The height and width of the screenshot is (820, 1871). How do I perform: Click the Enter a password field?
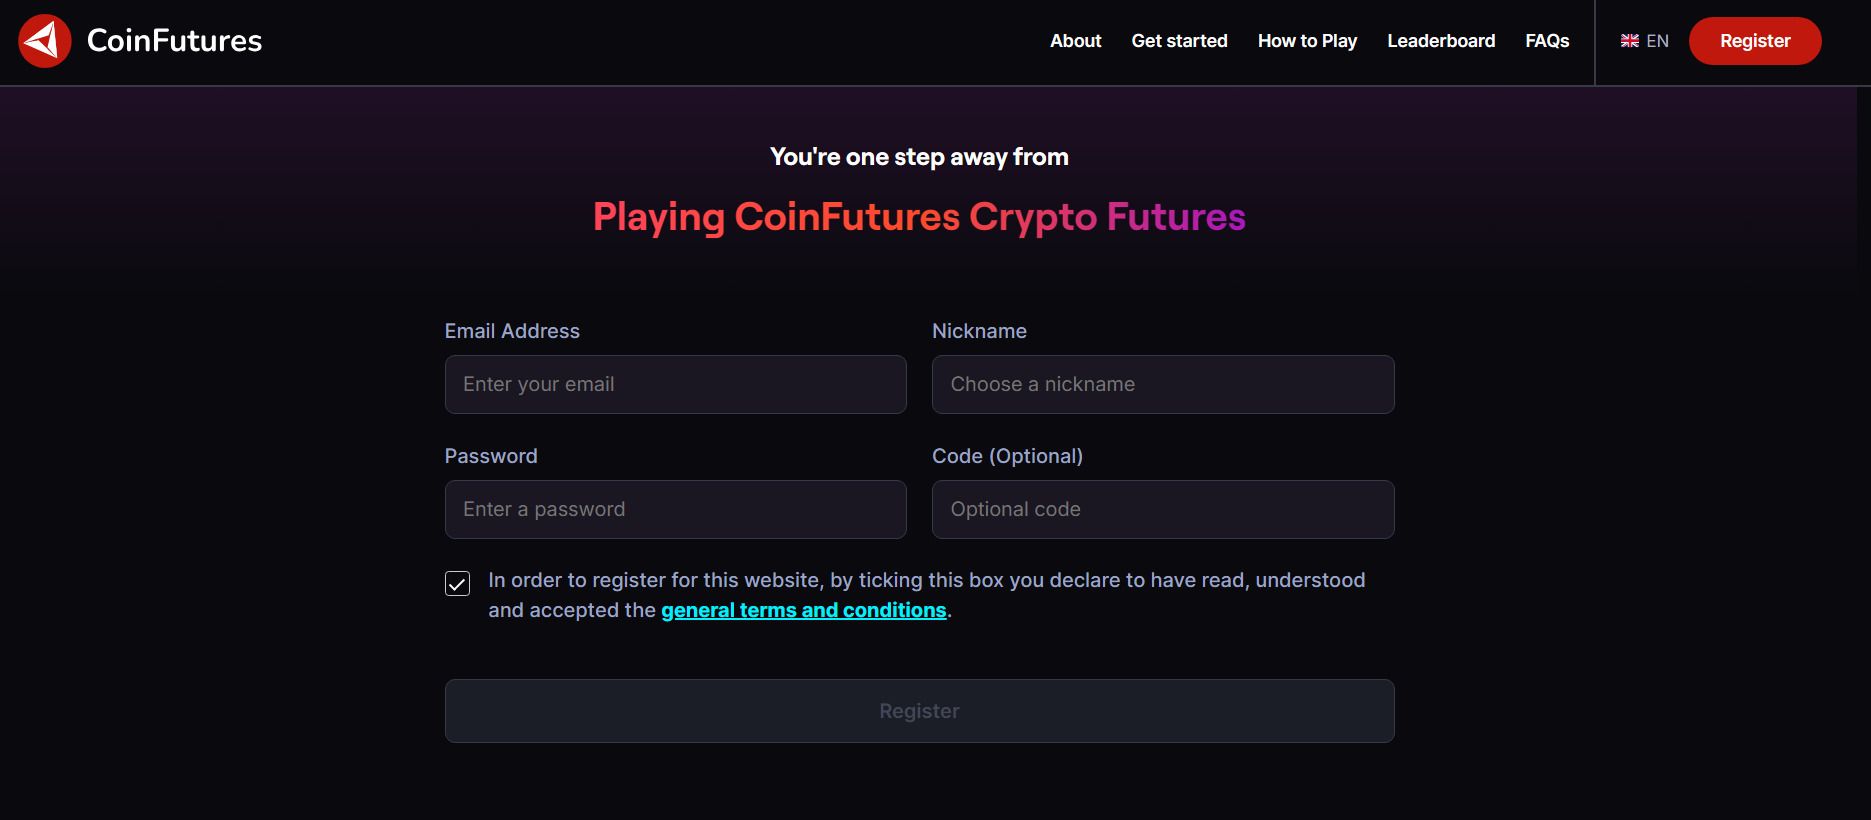(x=675, y=509)
